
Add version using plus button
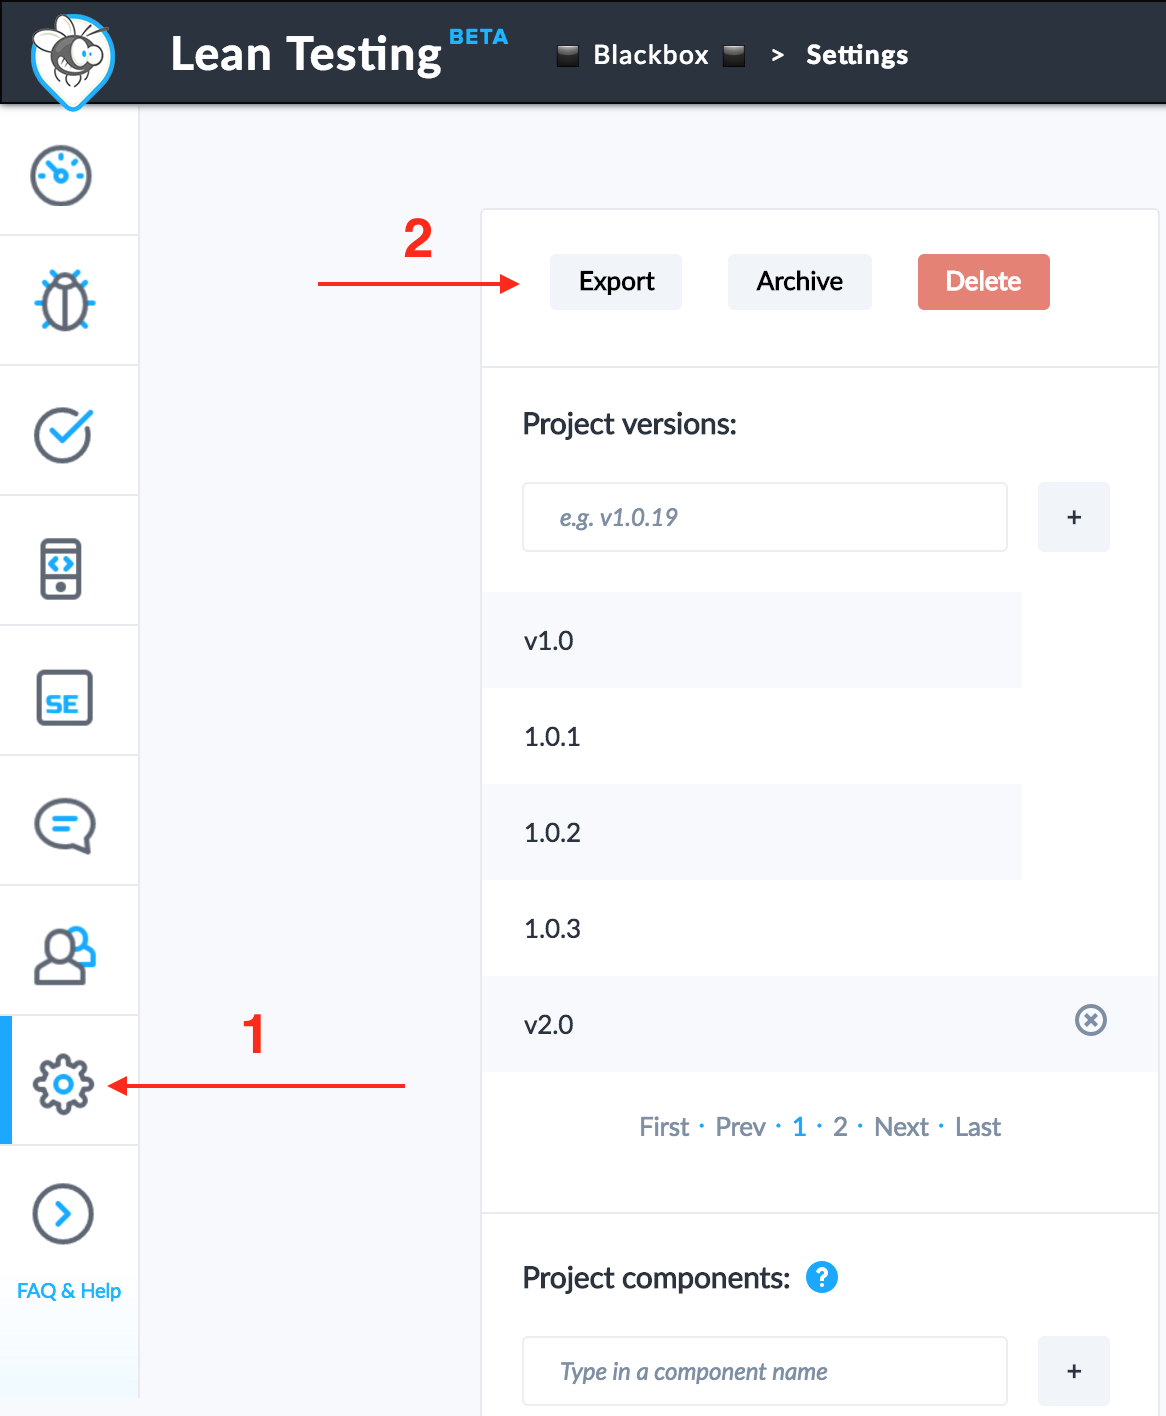click(x=1074, y=517)
